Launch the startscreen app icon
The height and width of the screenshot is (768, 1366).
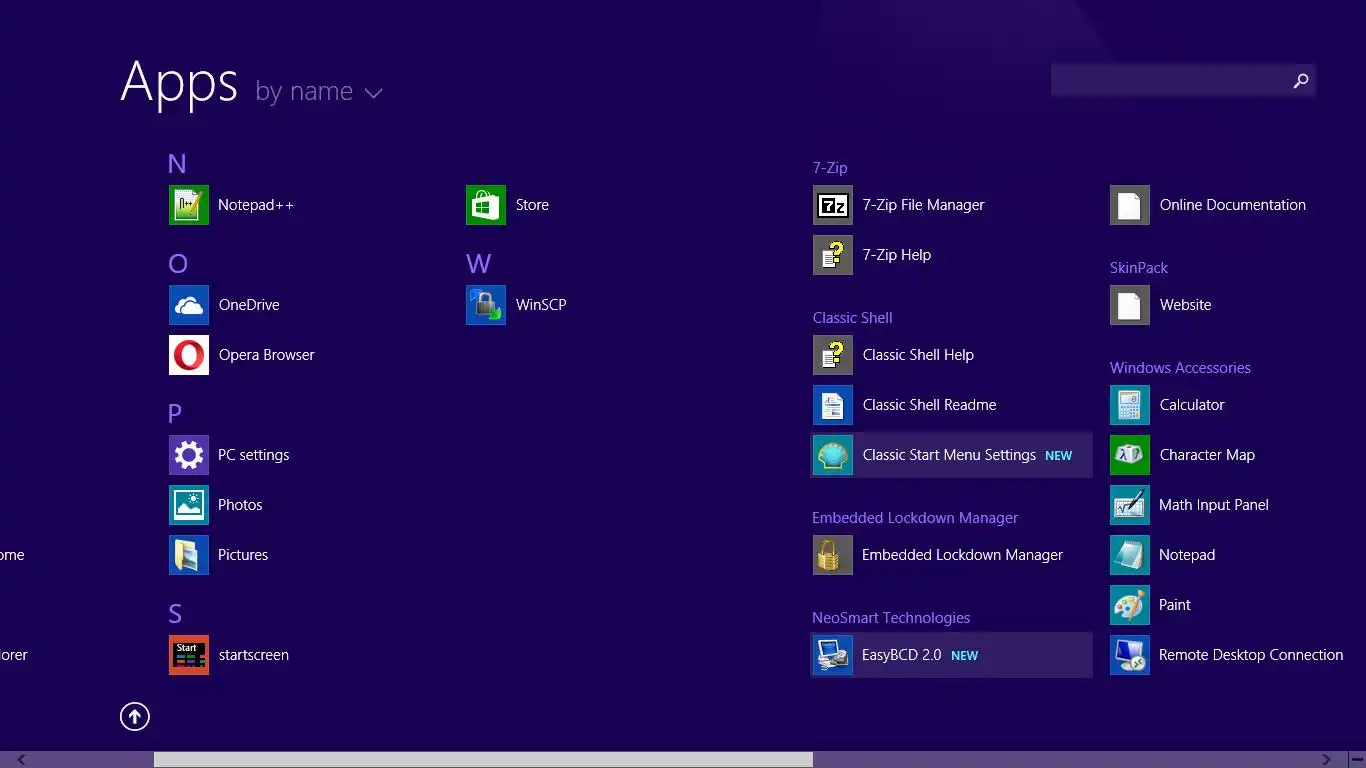(x=189, y=655)
